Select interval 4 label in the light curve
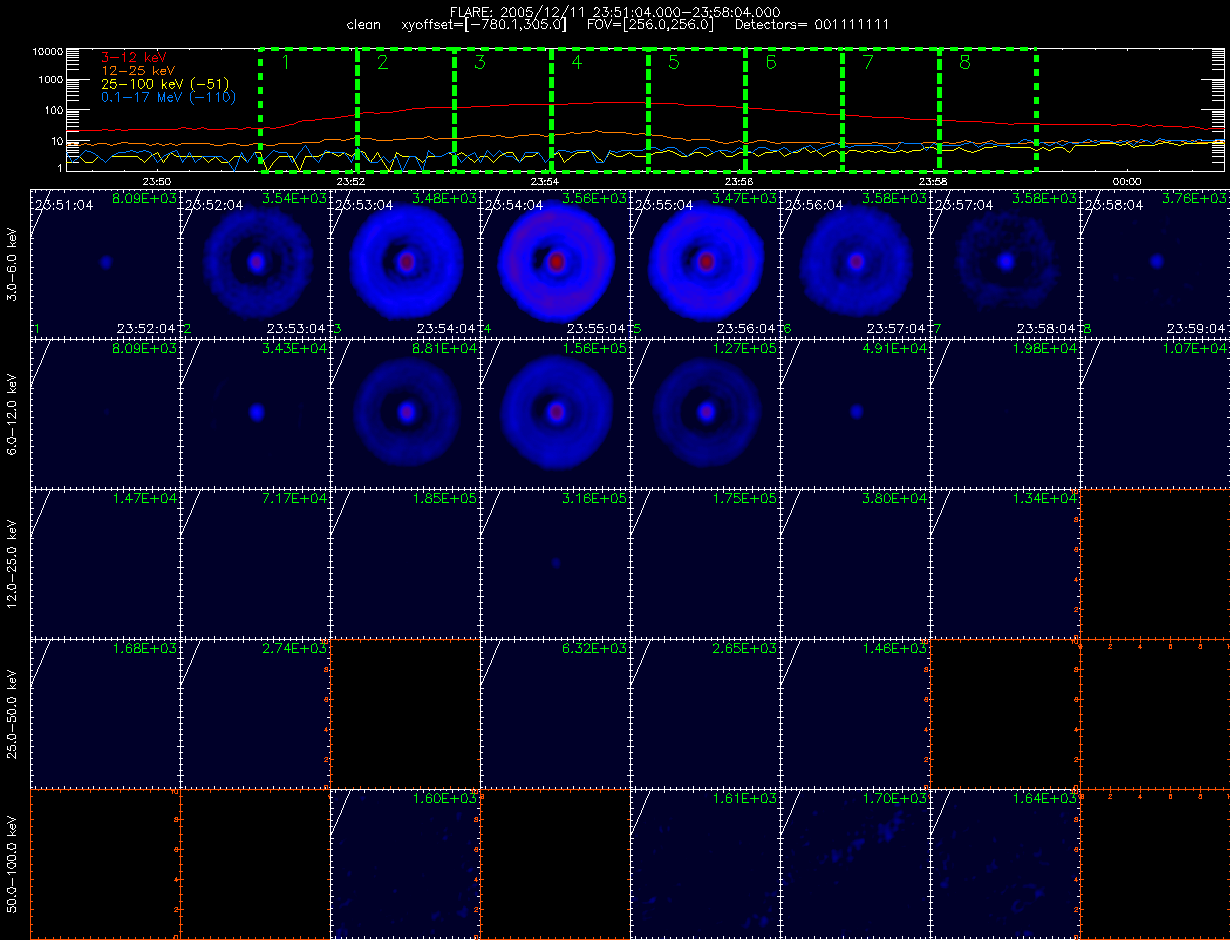Viewport: 1230px width, 940px height. 576,63
